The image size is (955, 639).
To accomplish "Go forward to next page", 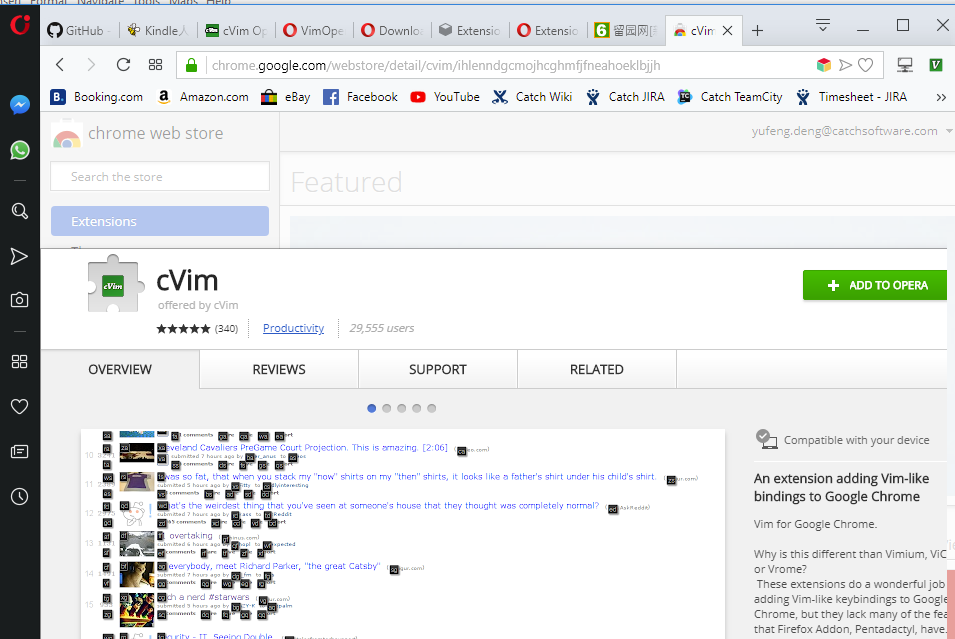I will [91, 65].
